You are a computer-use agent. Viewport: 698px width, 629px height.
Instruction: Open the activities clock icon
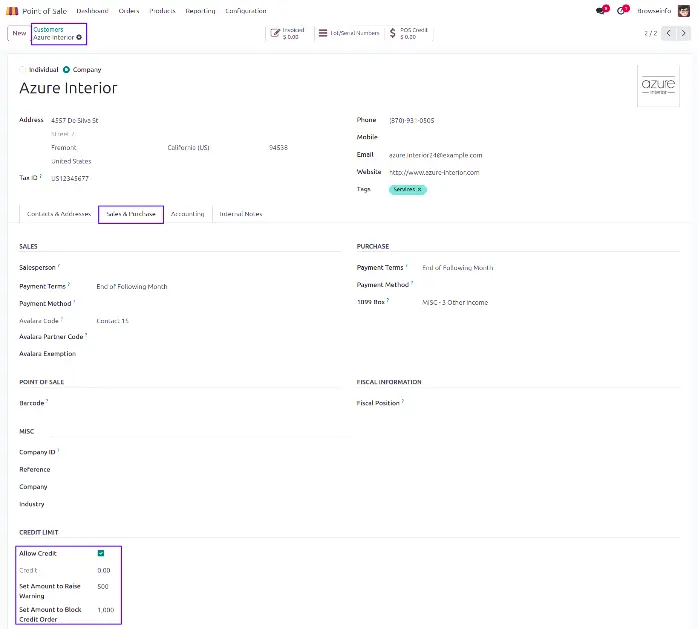coord(623,11)
